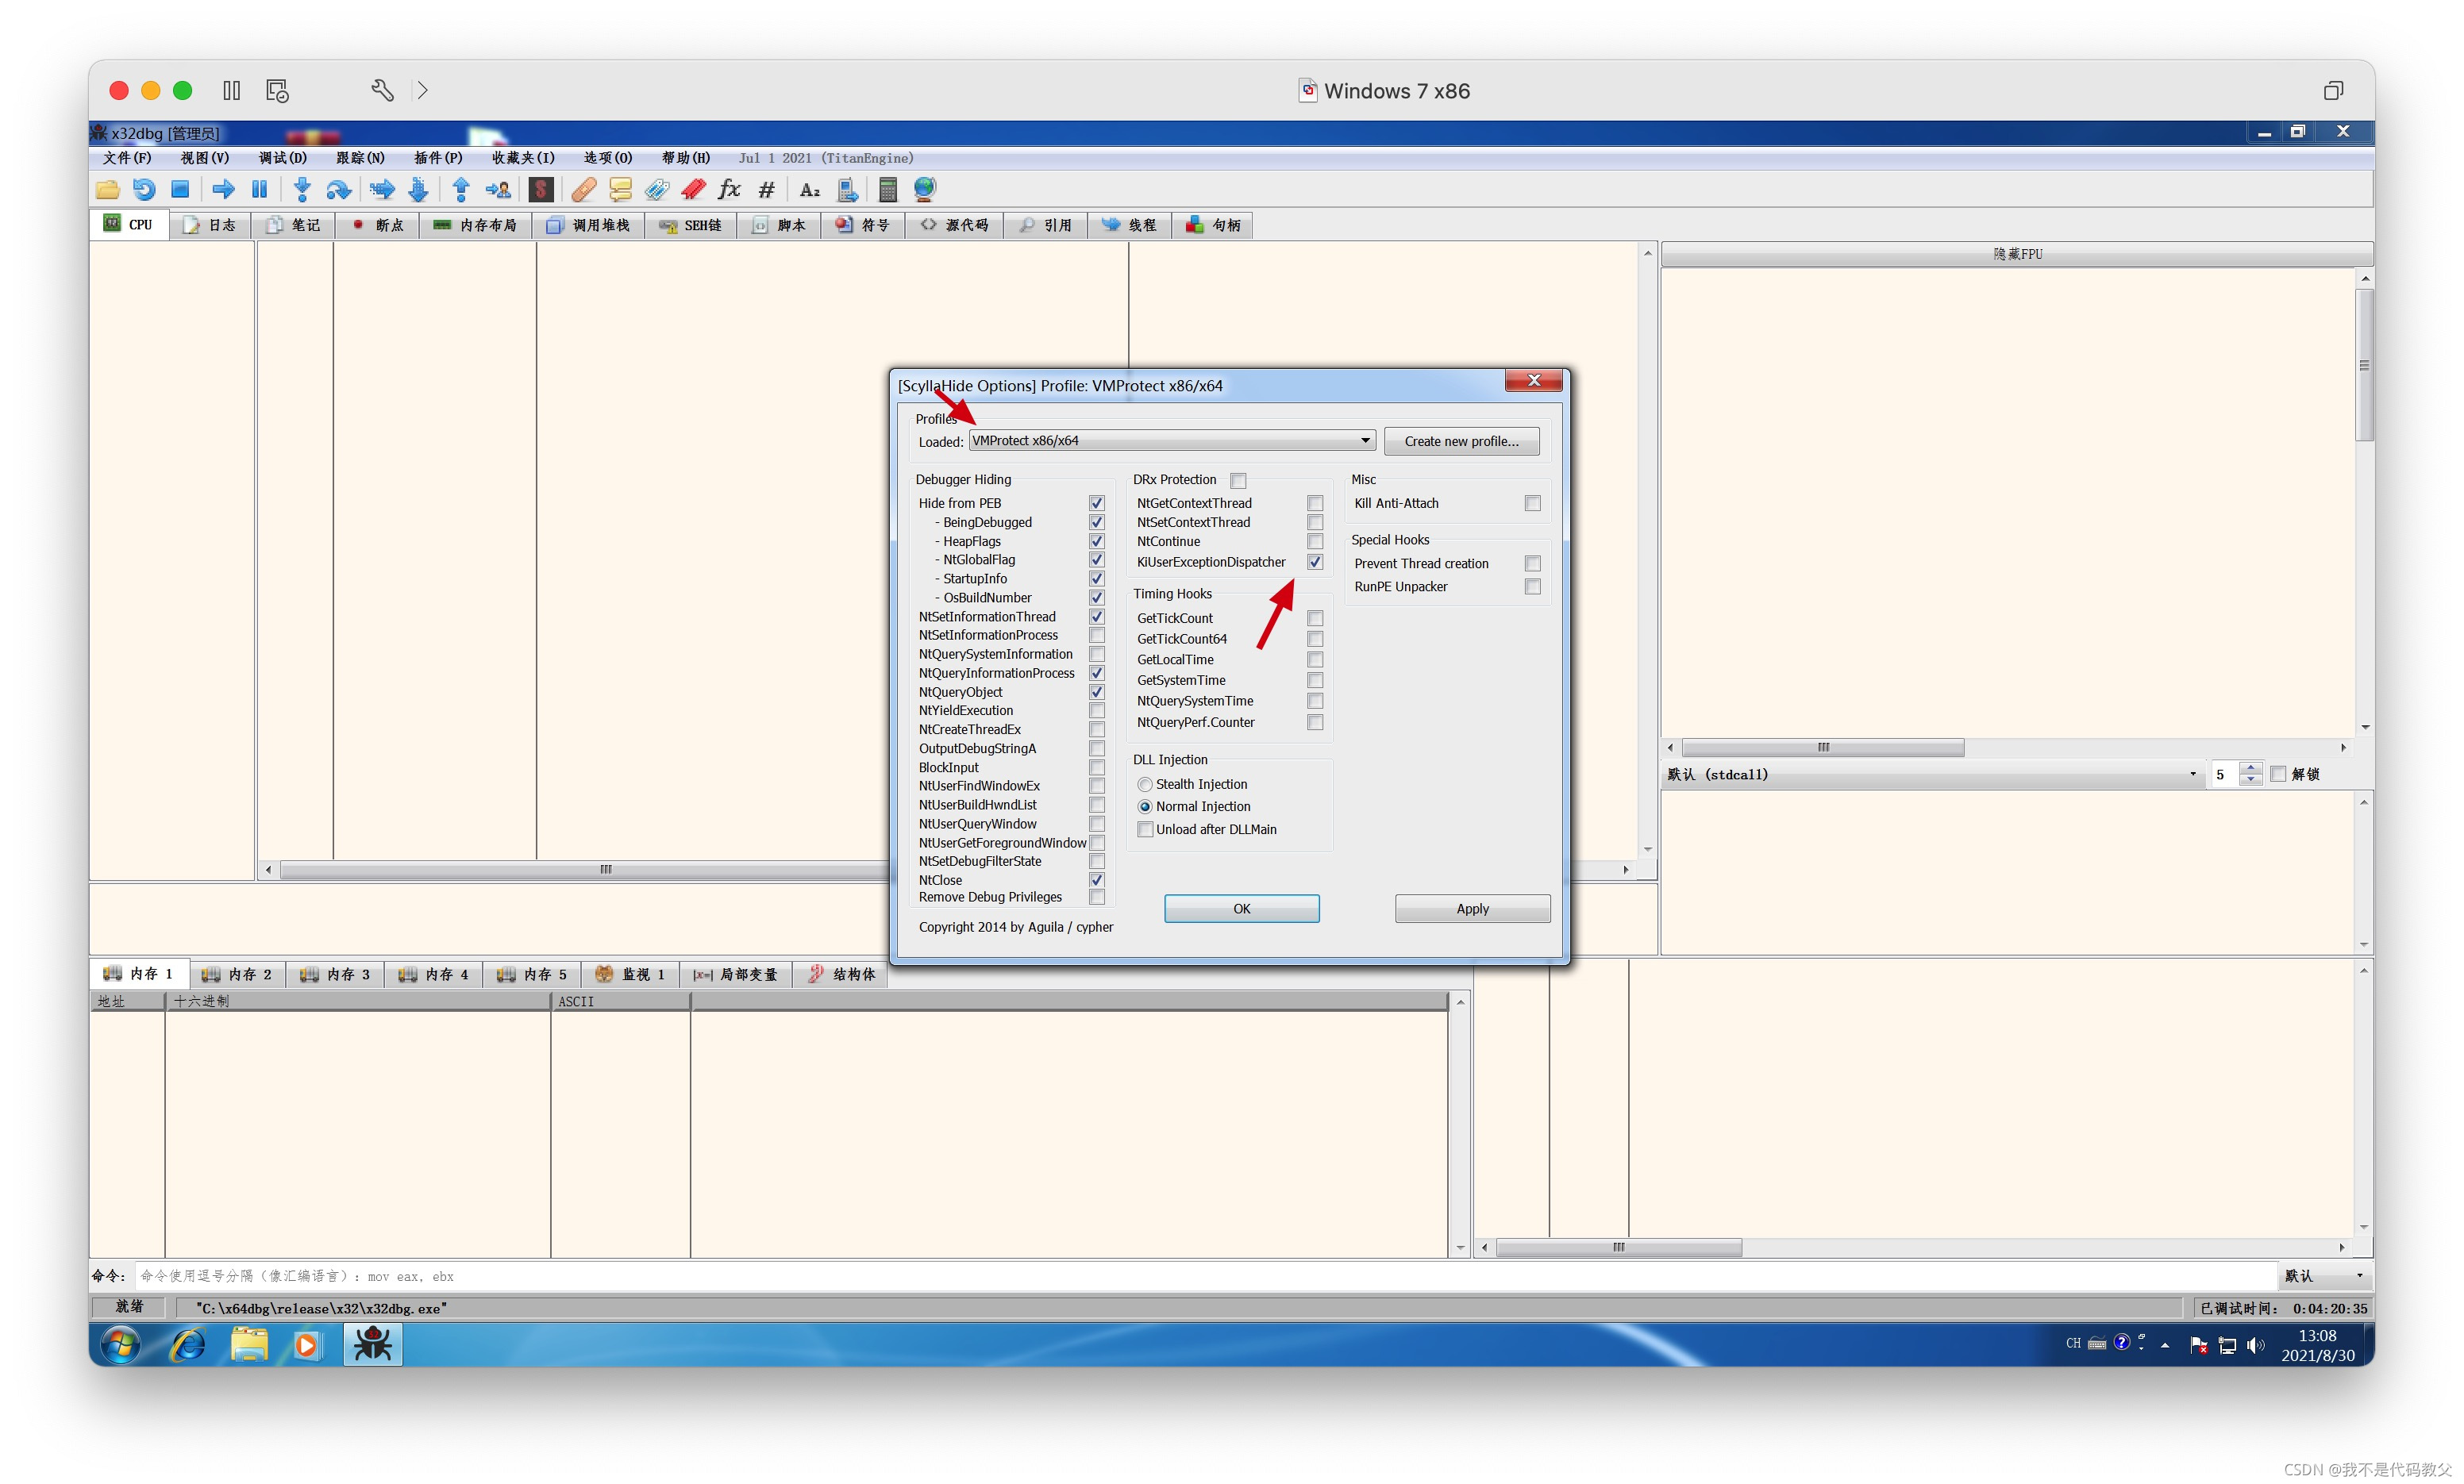This screenshot has width=2464, height=1484.
Task: Switch to the 内存布局 memory map tab
Action: pos(476,225)
